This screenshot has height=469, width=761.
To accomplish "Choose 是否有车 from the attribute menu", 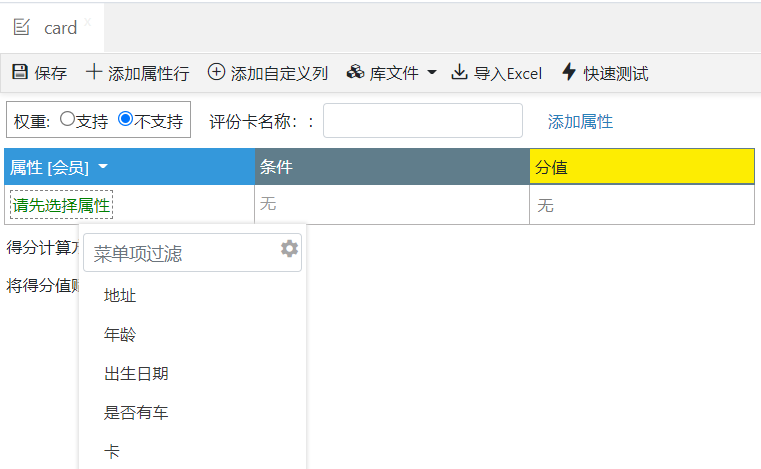I will [x=136, y=412].
